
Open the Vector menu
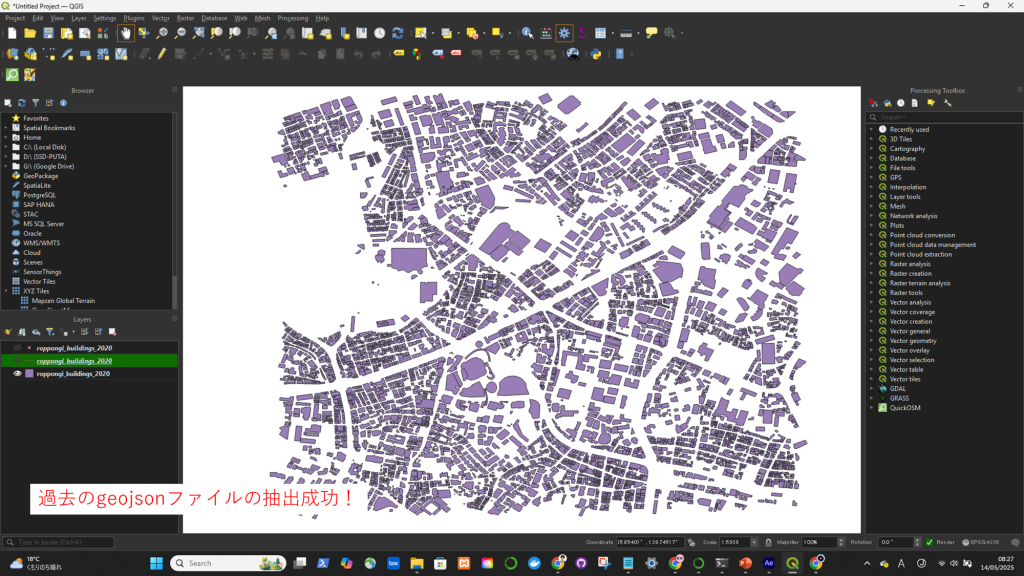click(x=160, y=18)
